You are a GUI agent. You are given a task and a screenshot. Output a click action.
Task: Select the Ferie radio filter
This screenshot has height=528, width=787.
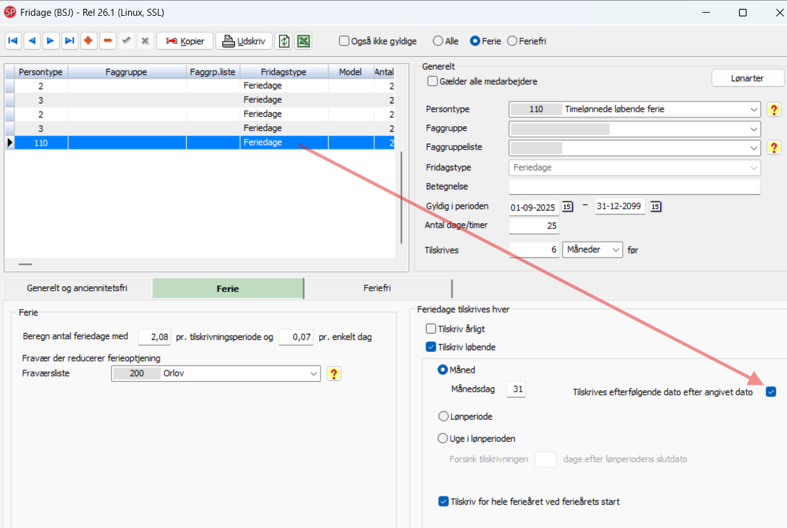(x=475, y=41)
